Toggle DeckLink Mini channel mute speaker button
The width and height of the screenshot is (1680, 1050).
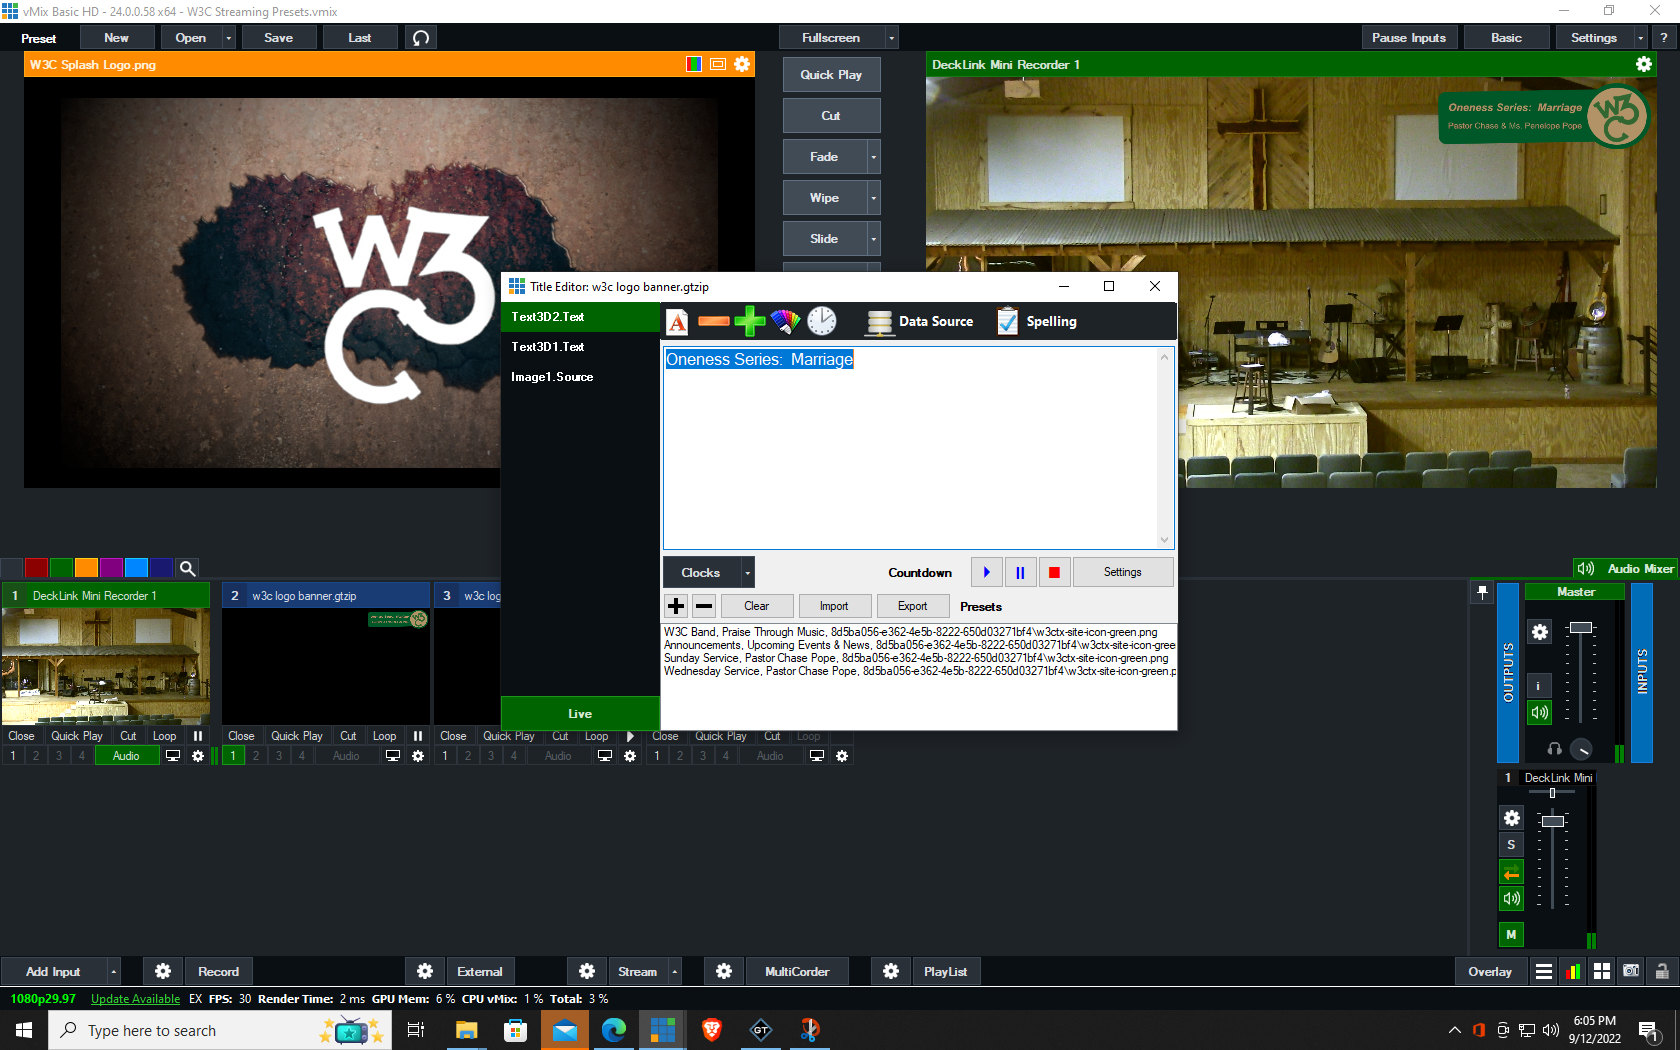click(1511, 898)
